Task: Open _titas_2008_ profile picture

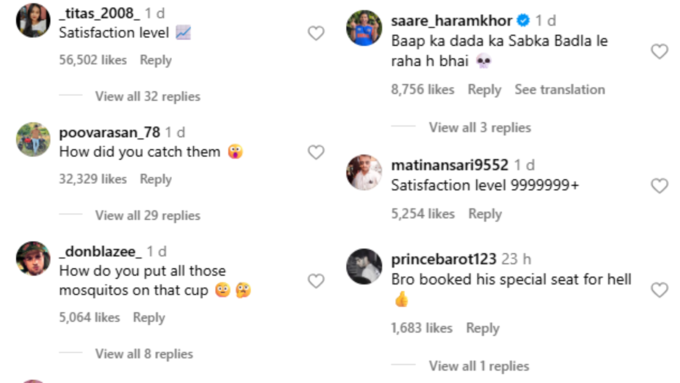Action: coord(33,20)
